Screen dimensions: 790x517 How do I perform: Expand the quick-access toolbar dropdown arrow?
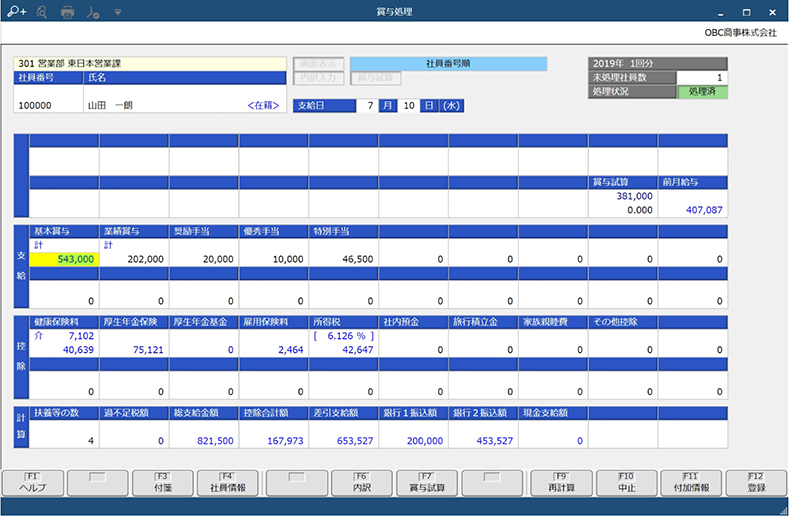(118, 13)
